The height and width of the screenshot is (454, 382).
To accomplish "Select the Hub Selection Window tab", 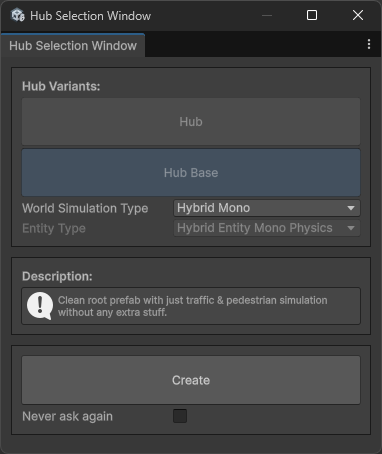I will point(73,45).
